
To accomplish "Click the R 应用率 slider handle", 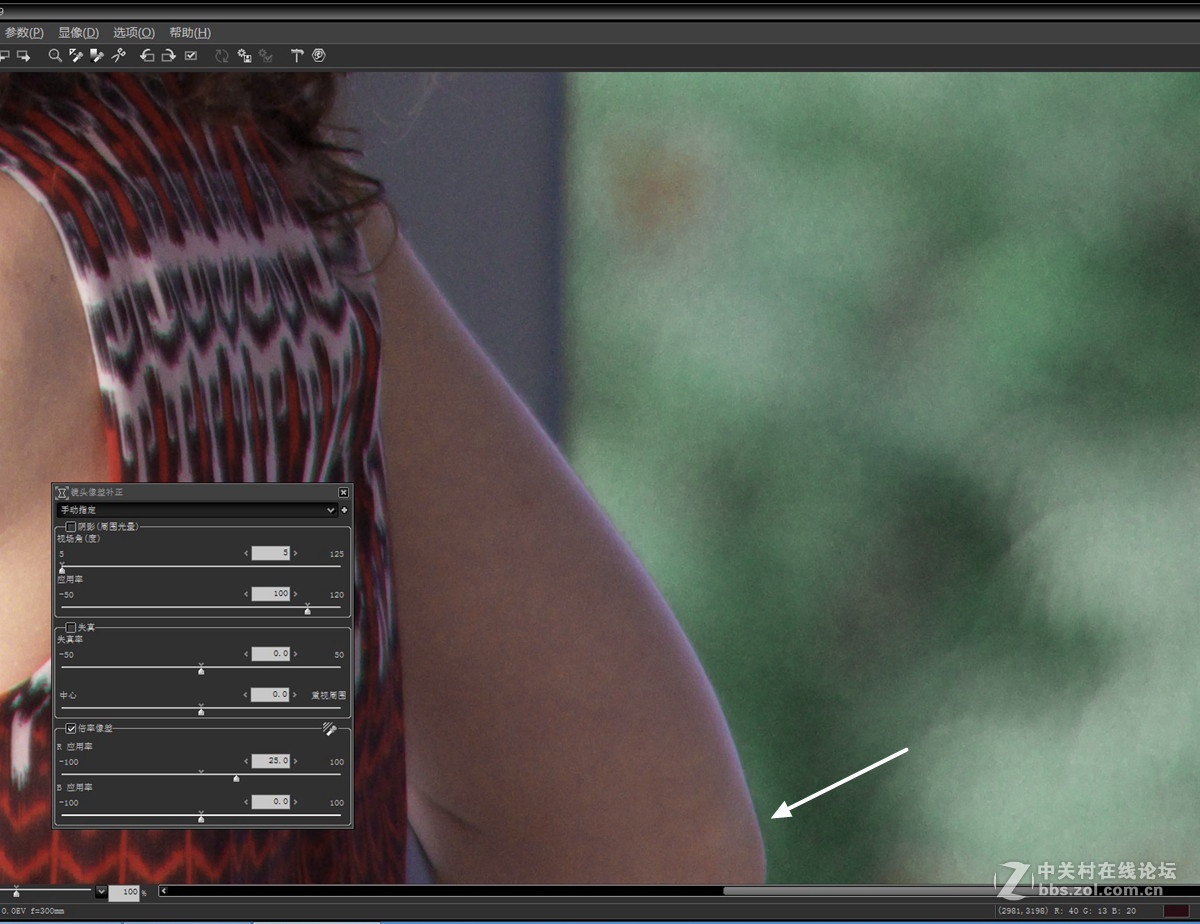I will coord(236,777).
